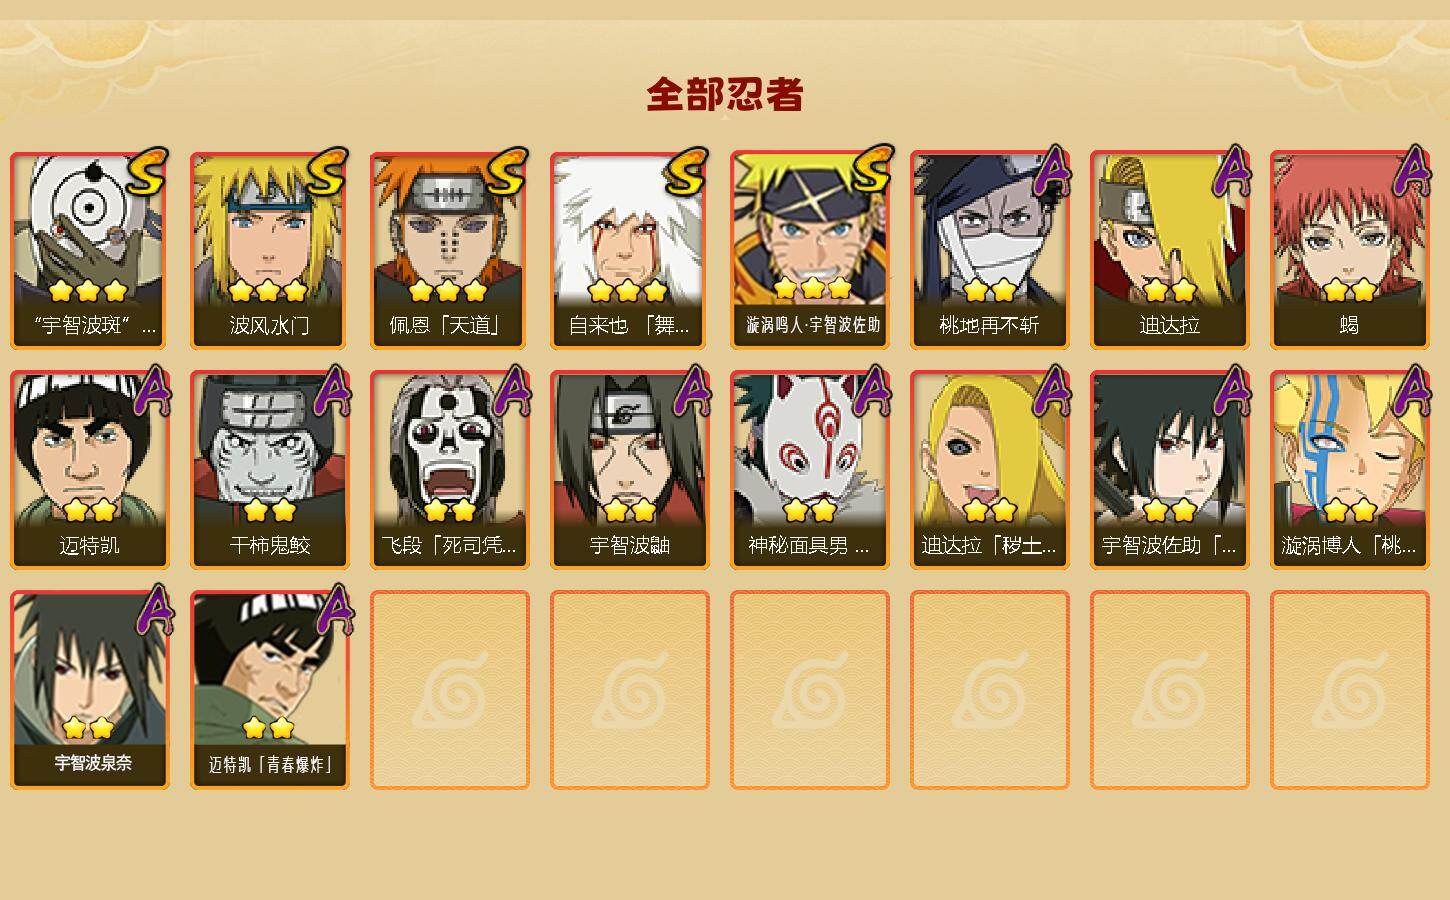Click the S-rank badge on 宇智波斑

pos(146,172)
